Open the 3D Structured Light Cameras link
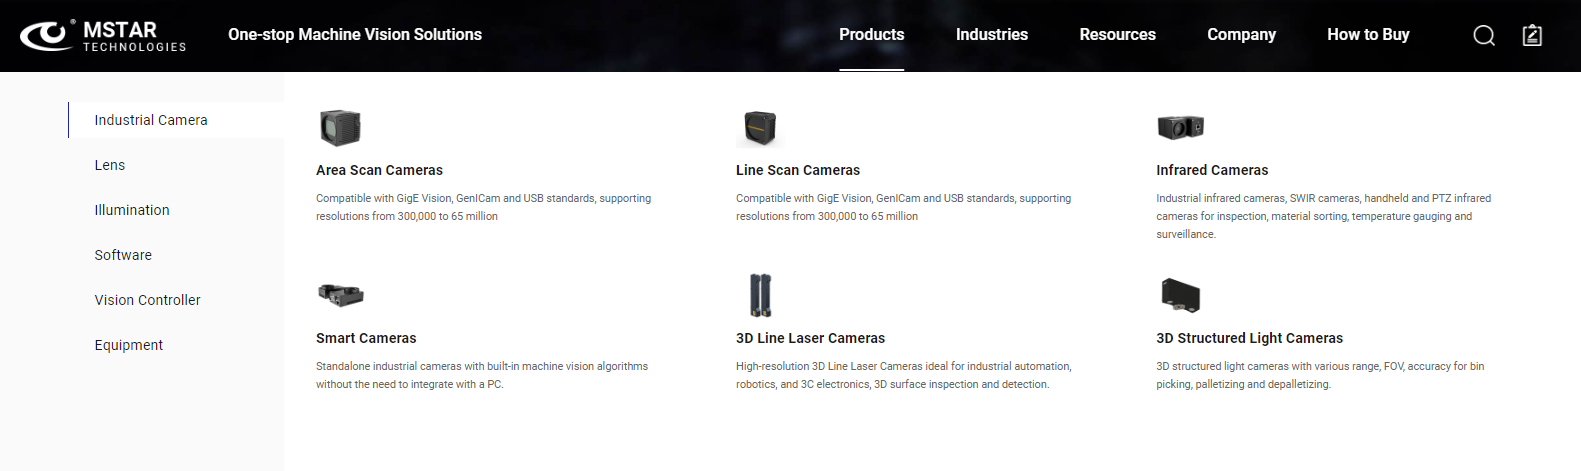 tap(1249, 338)
